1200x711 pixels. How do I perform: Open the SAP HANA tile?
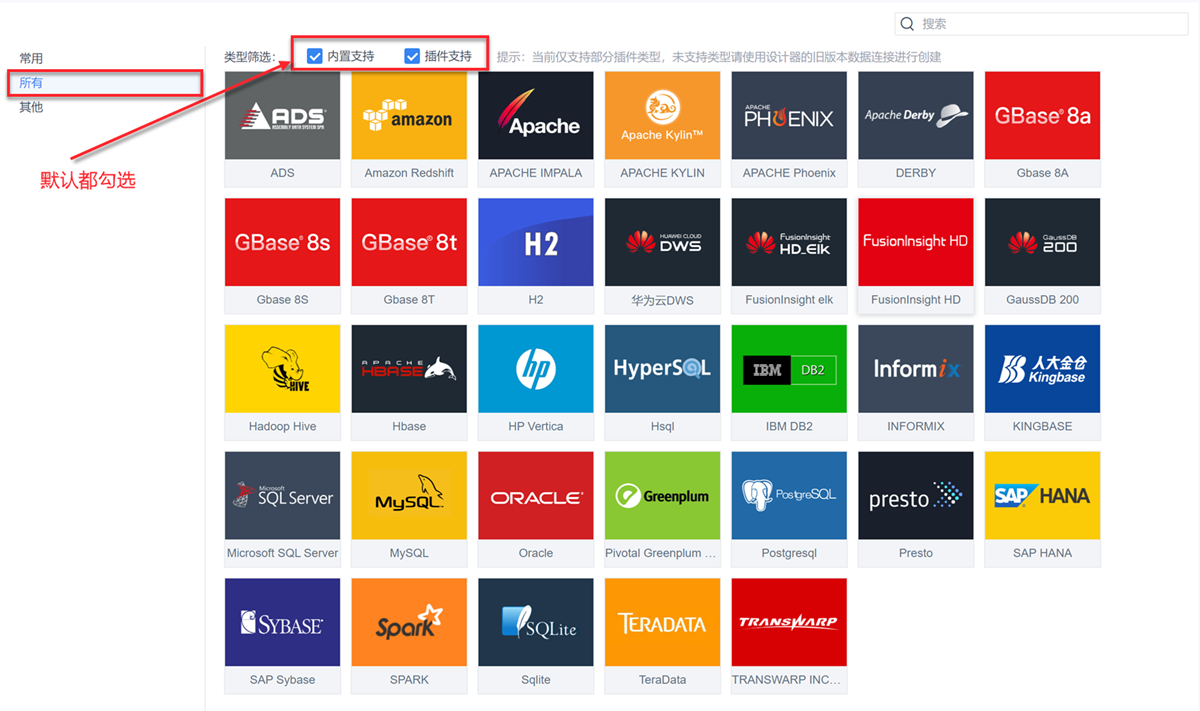tap(1042, 510)
